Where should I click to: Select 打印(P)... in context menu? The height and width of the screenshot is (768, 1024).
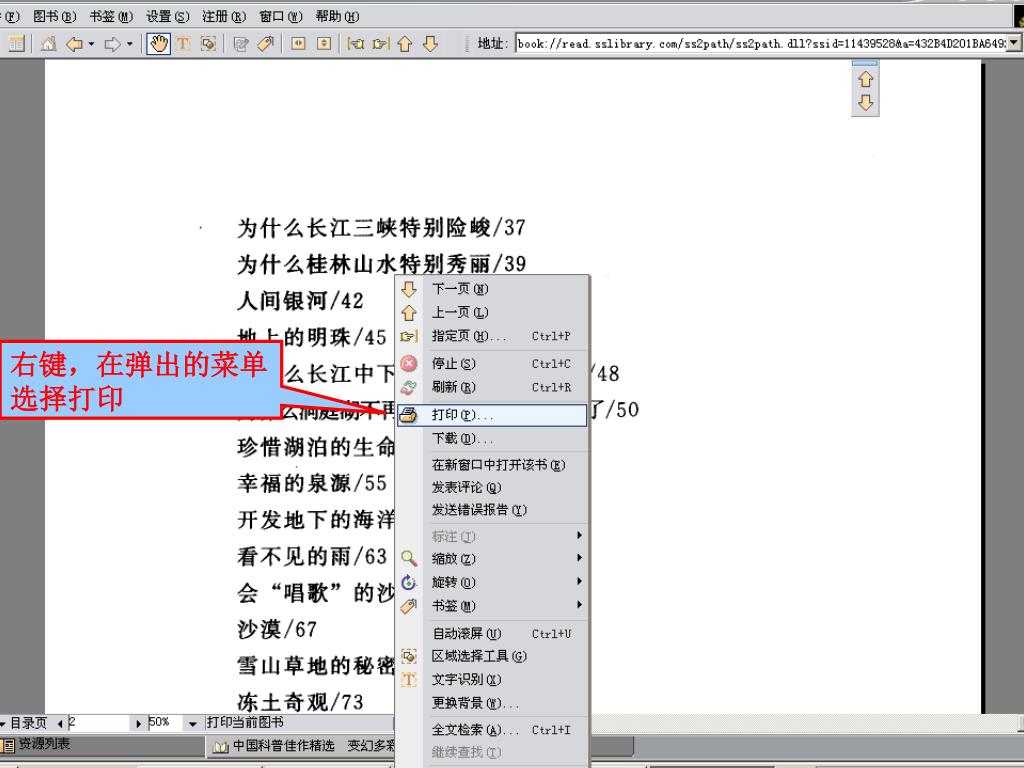492,415
